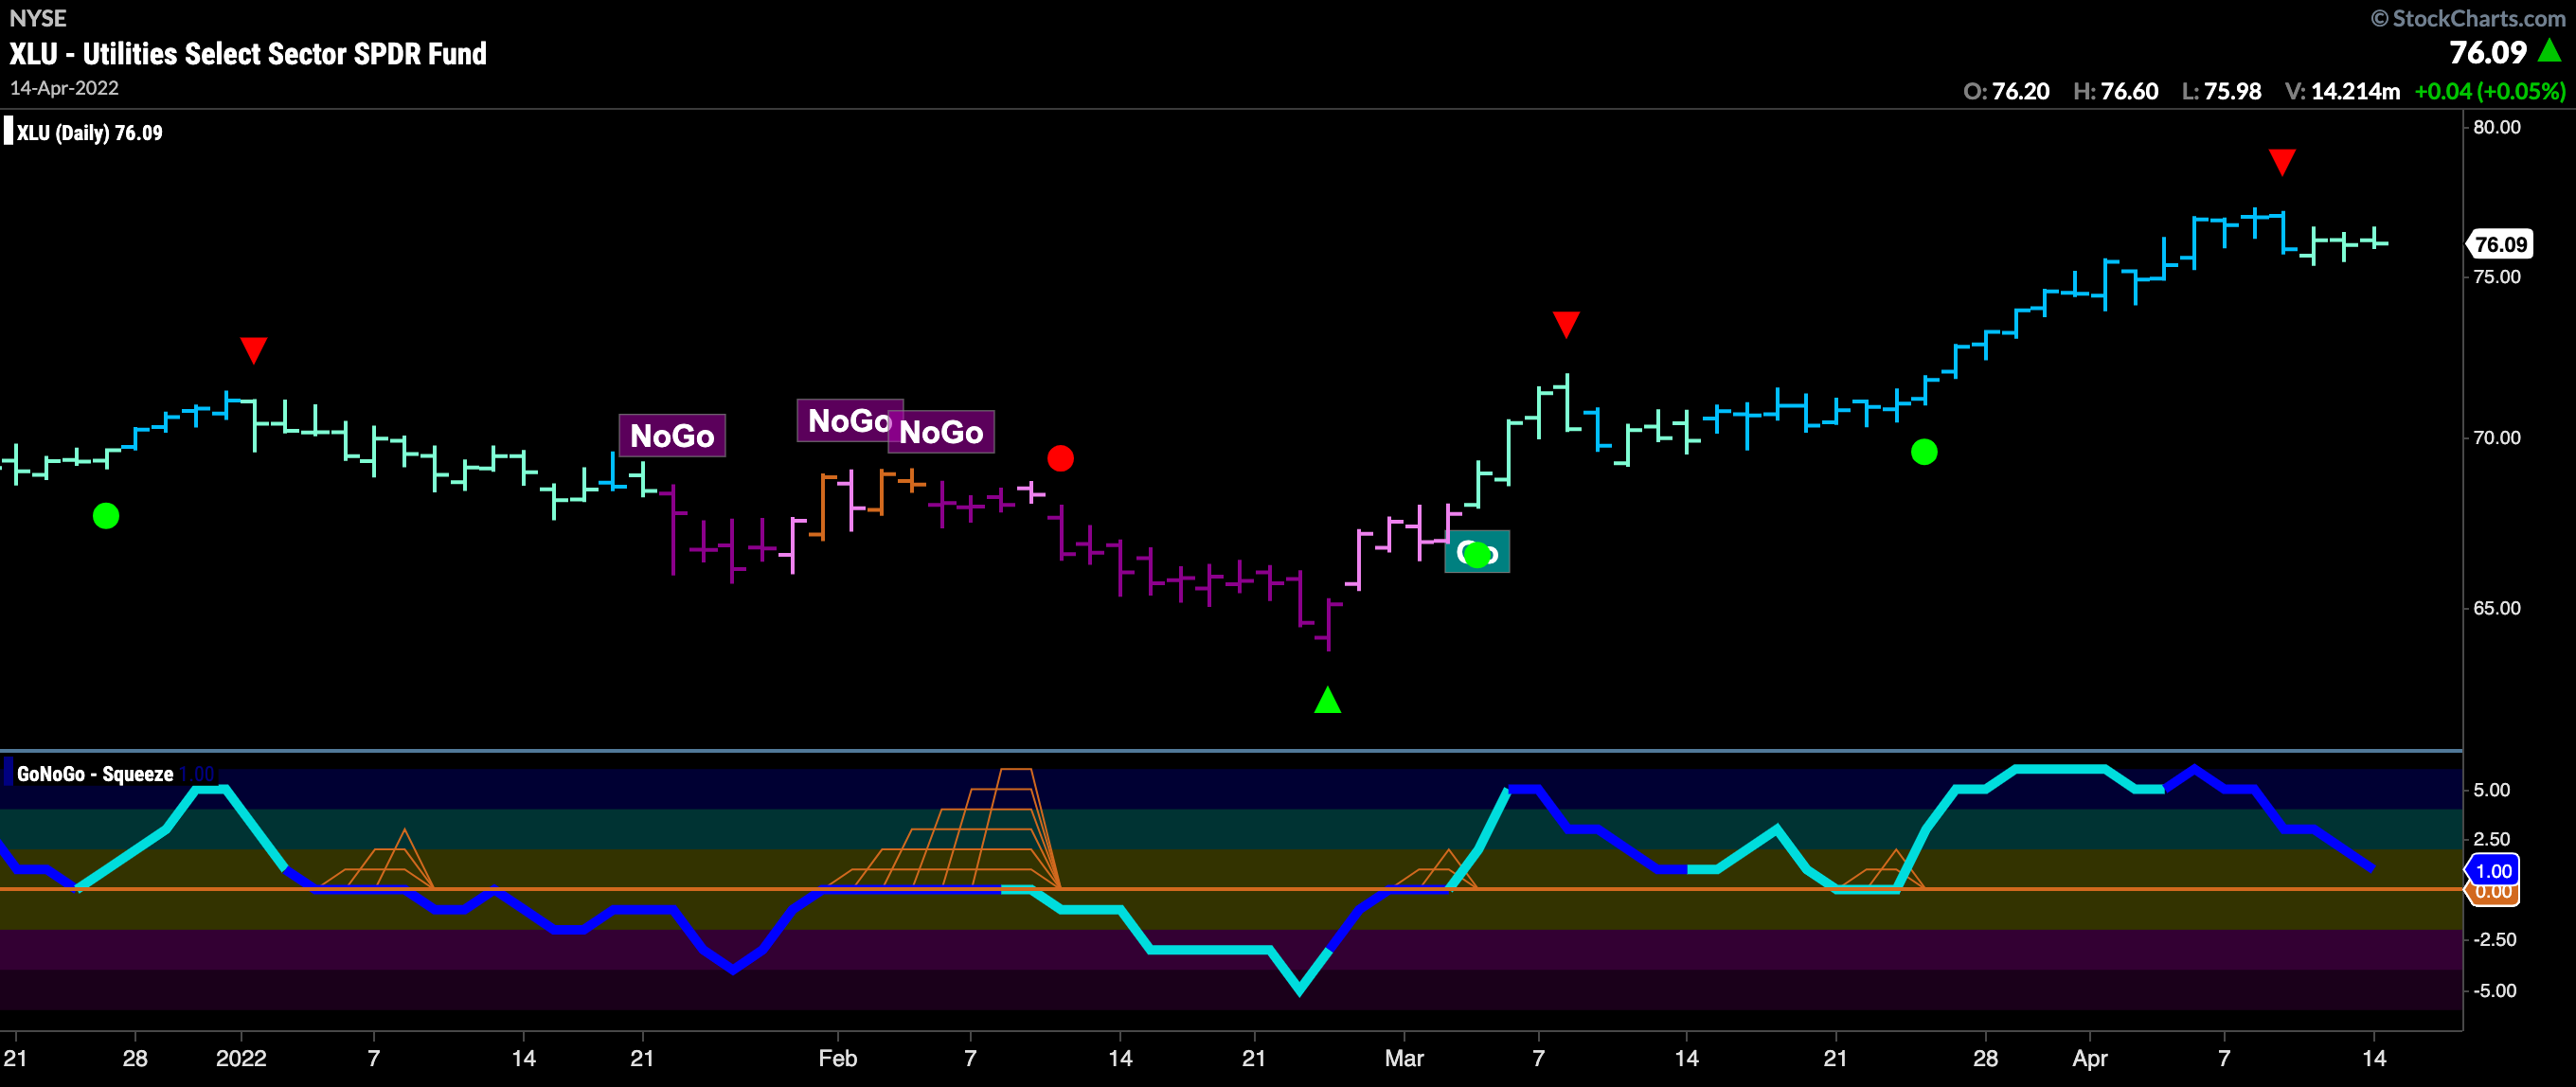
Task: Click the Go label with green dot in early March
Action: tap(1477, 552)
